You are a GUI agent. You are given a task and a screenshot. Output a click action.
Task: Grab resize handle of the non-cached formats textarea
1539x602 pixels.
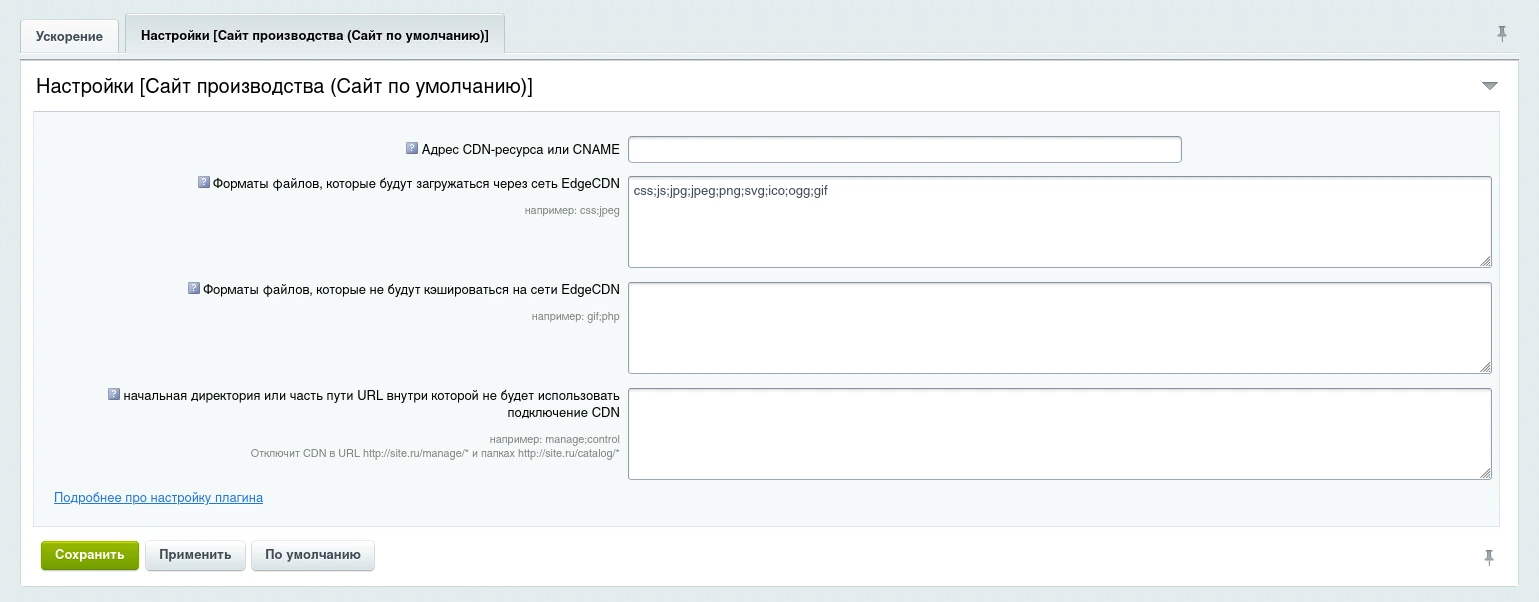pos(1485,367)
